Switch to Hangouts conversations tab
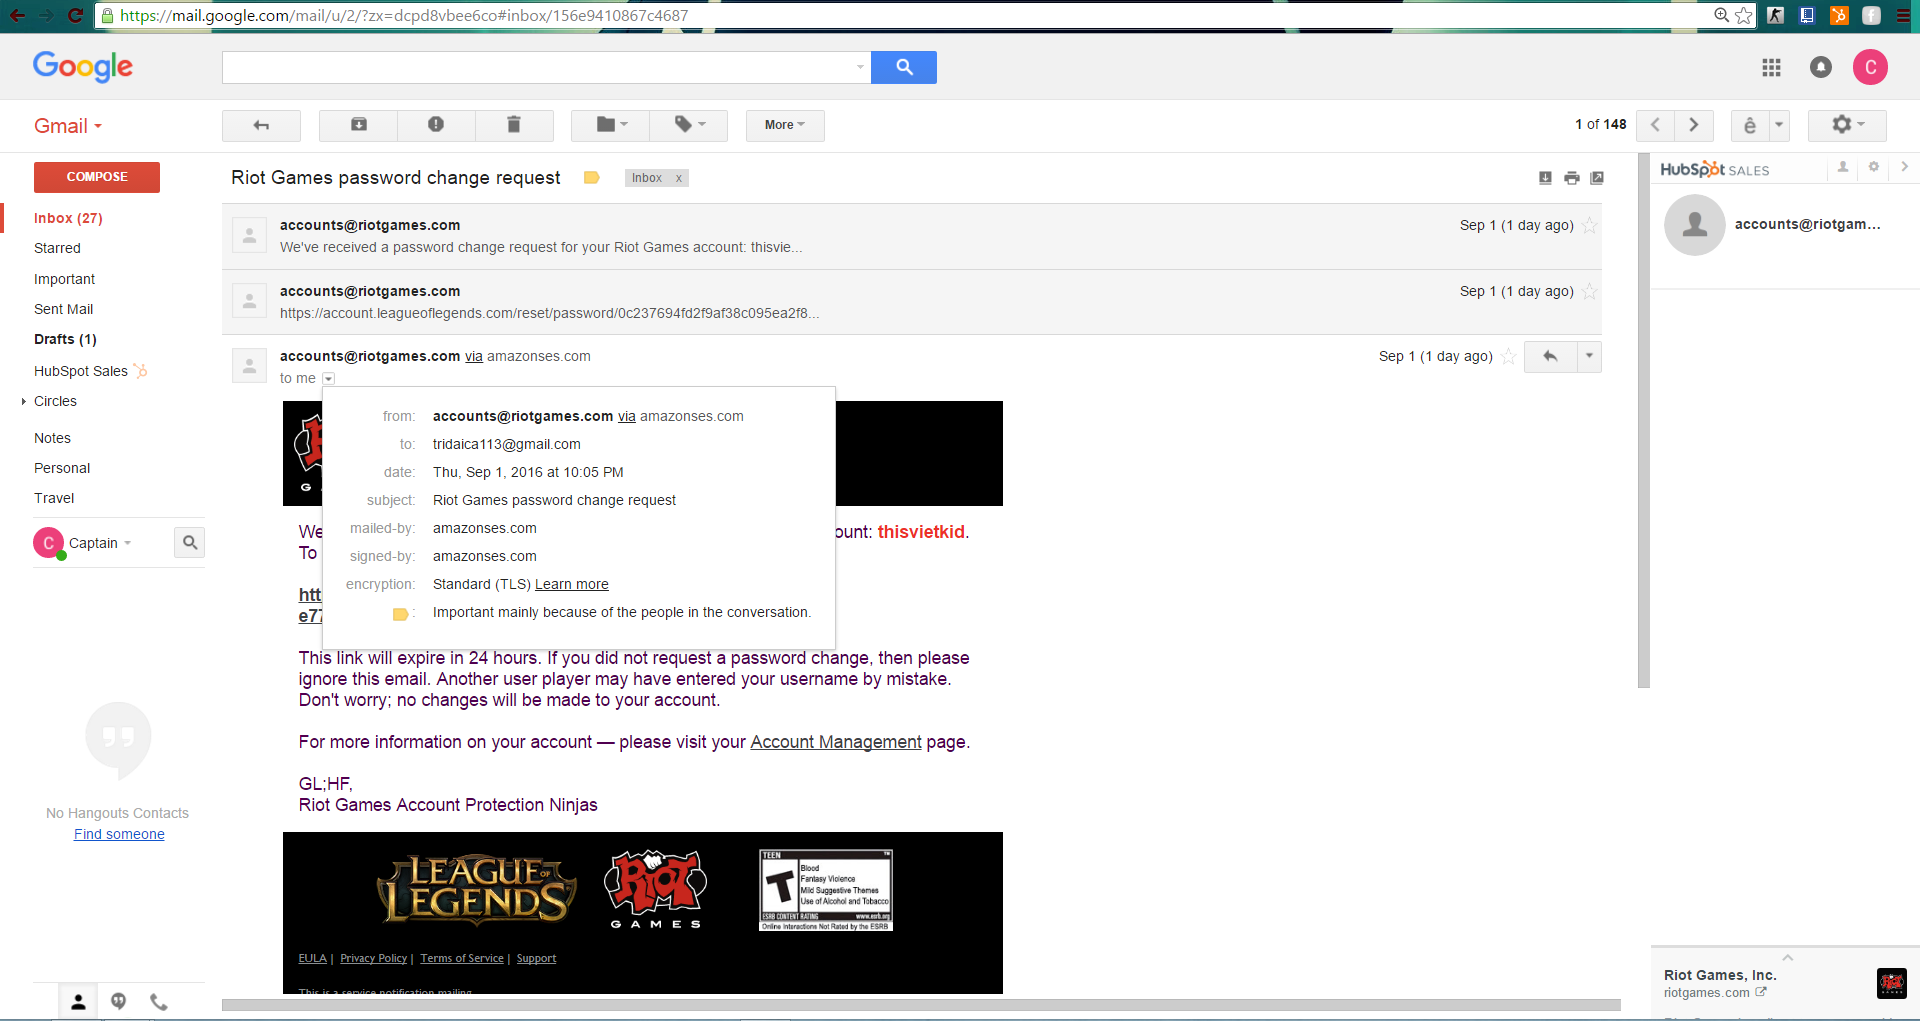Image resolution: width=1920 pixels, height=1021 pixels. point(118,1002)
